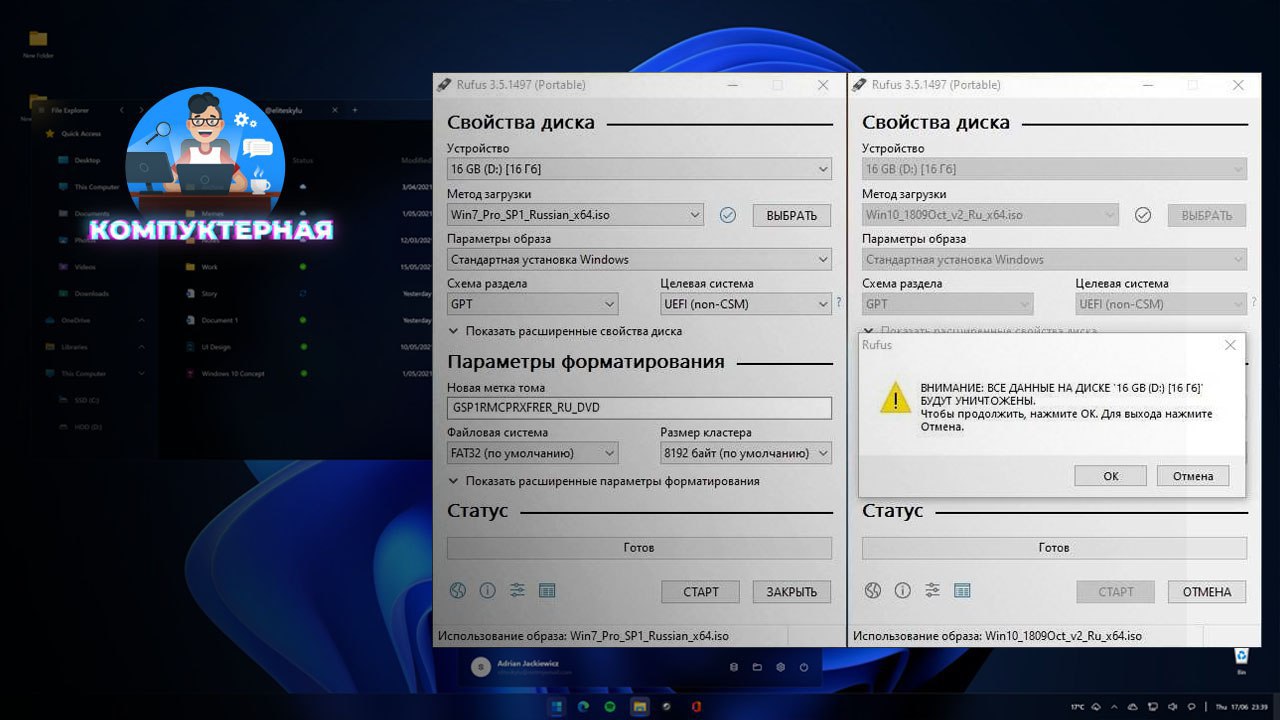
Task: Confirm the warning dialog with OK
Action: (x=1111, y=476)
